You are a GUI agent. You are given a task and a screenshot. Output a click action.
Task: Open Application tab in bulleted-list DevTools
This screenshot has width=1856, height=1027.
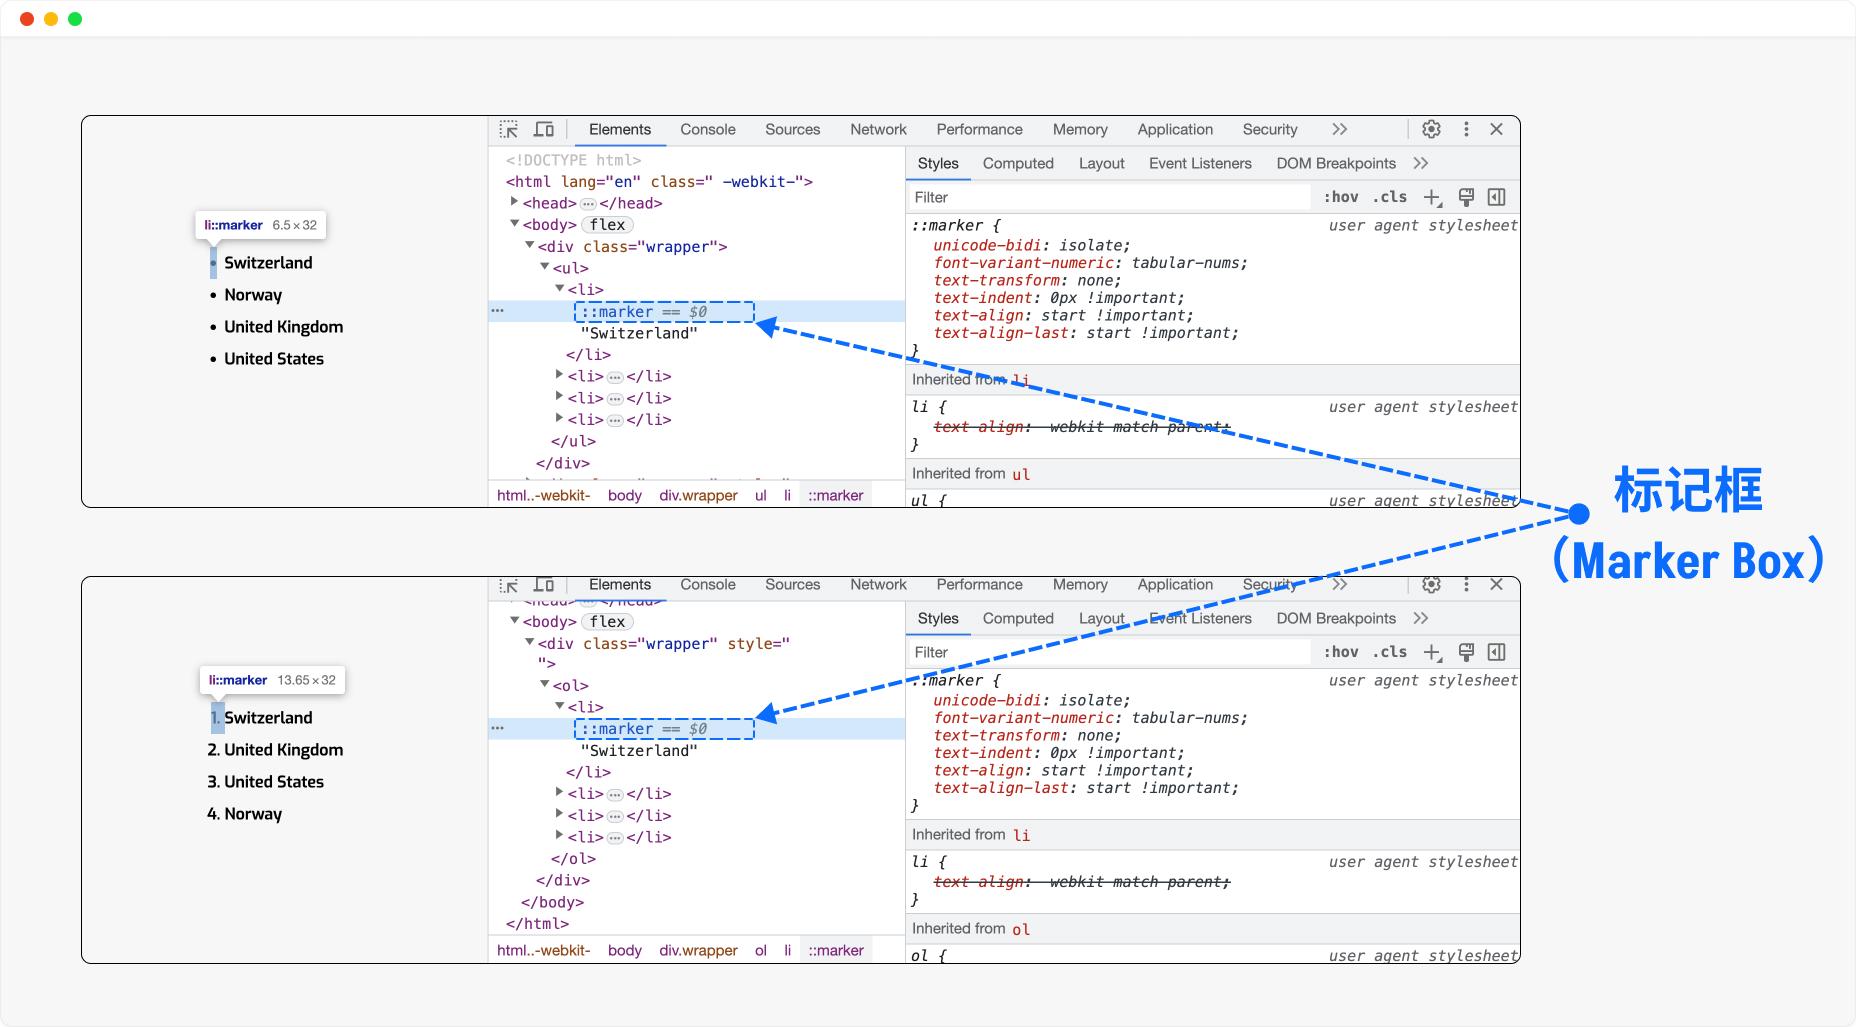(1175, 130)
